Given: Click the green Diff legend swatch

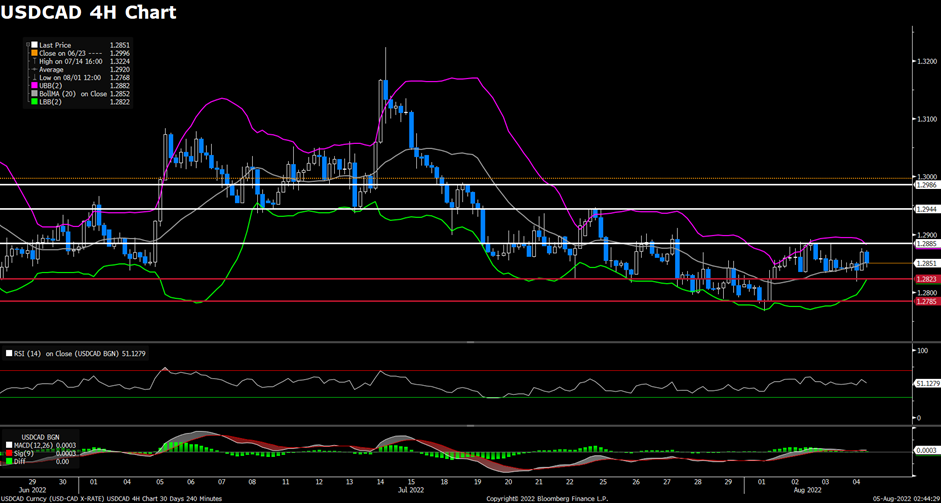Looking at the screenshot, I should (10, 462).
